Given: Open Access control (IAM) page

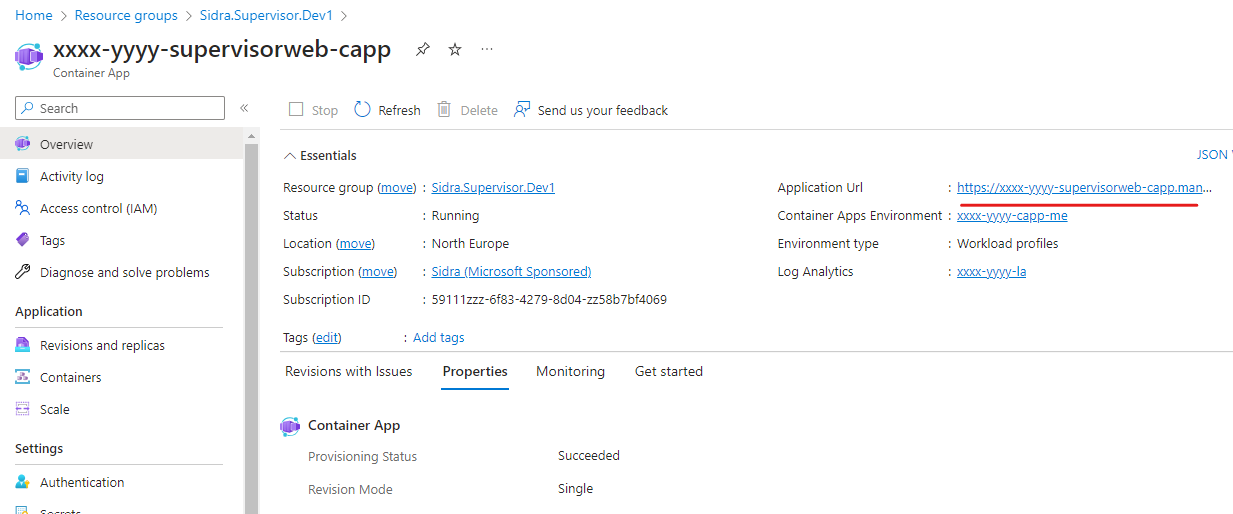Looking at the screenshot, I should pyautogui.click(x=98, y=208).
